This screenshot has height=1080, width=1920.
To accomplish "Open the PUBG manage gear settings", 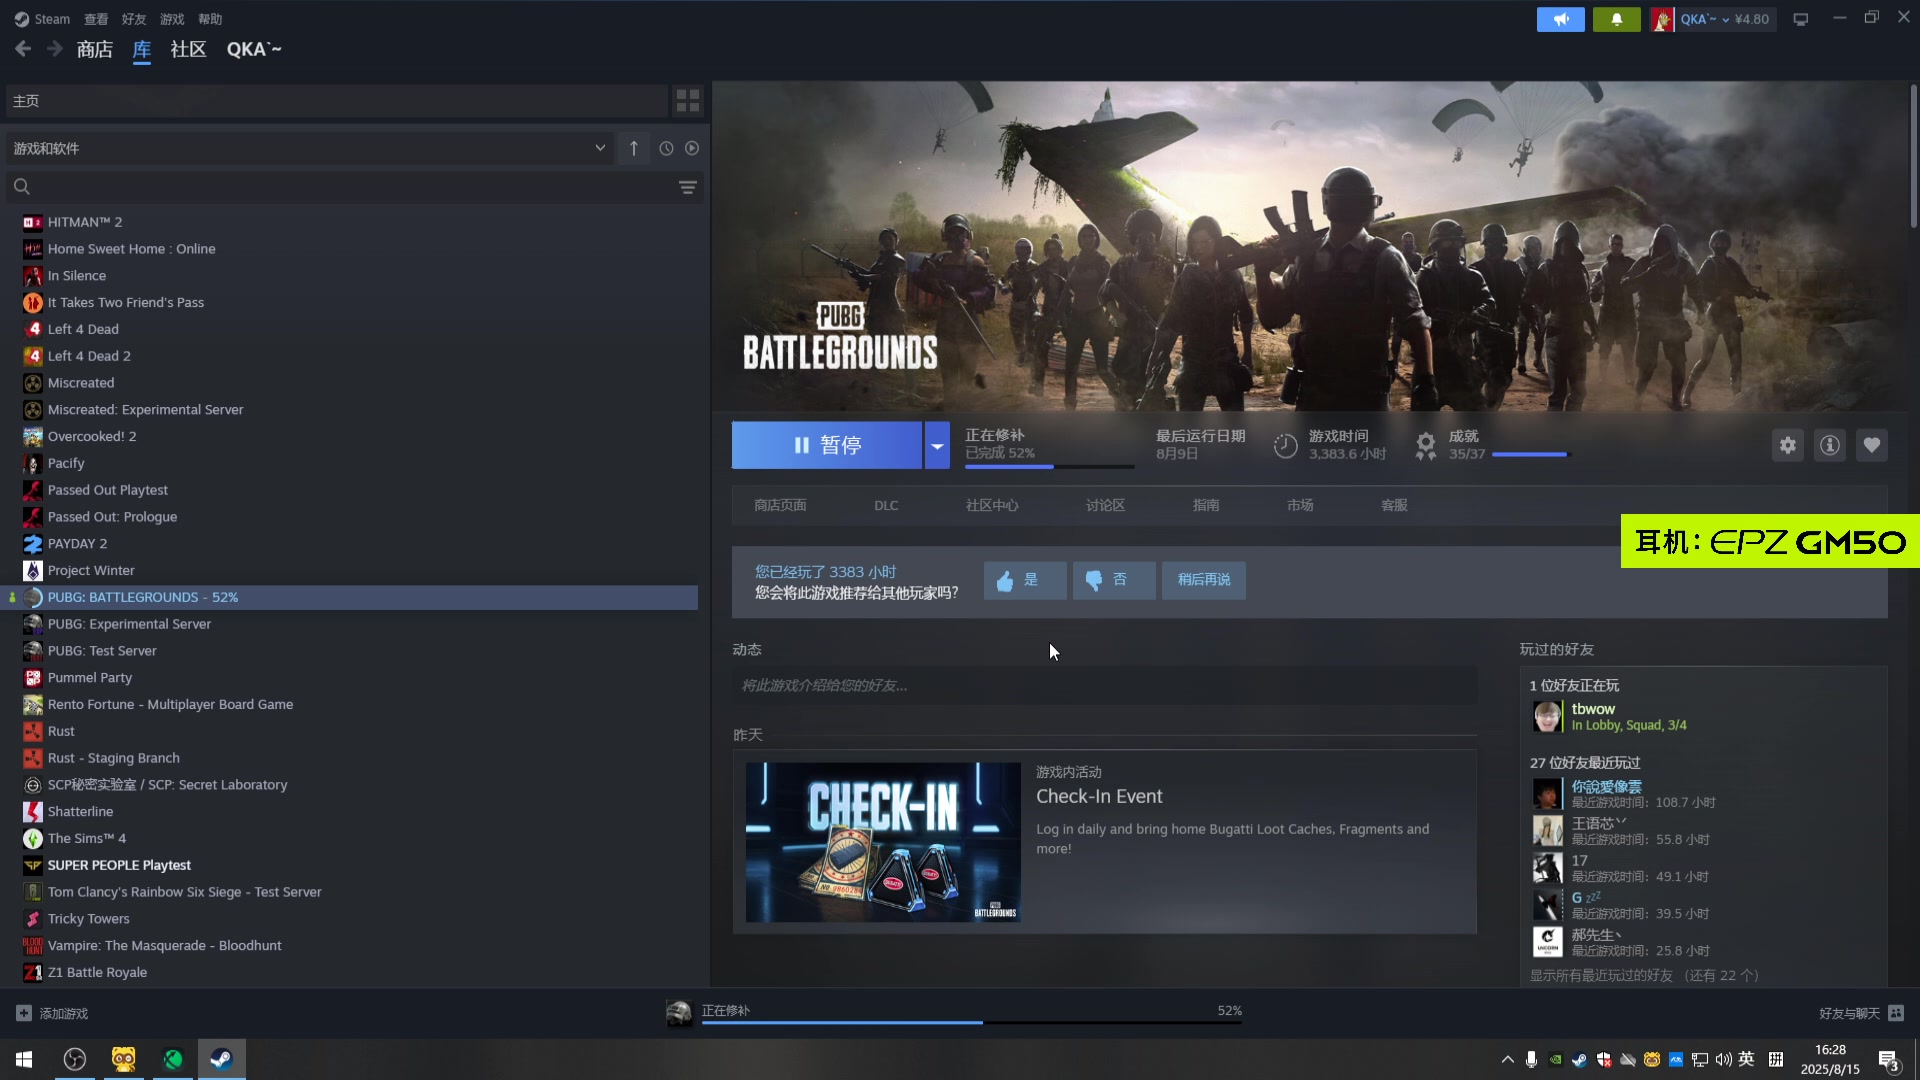I will [1788, 445].
